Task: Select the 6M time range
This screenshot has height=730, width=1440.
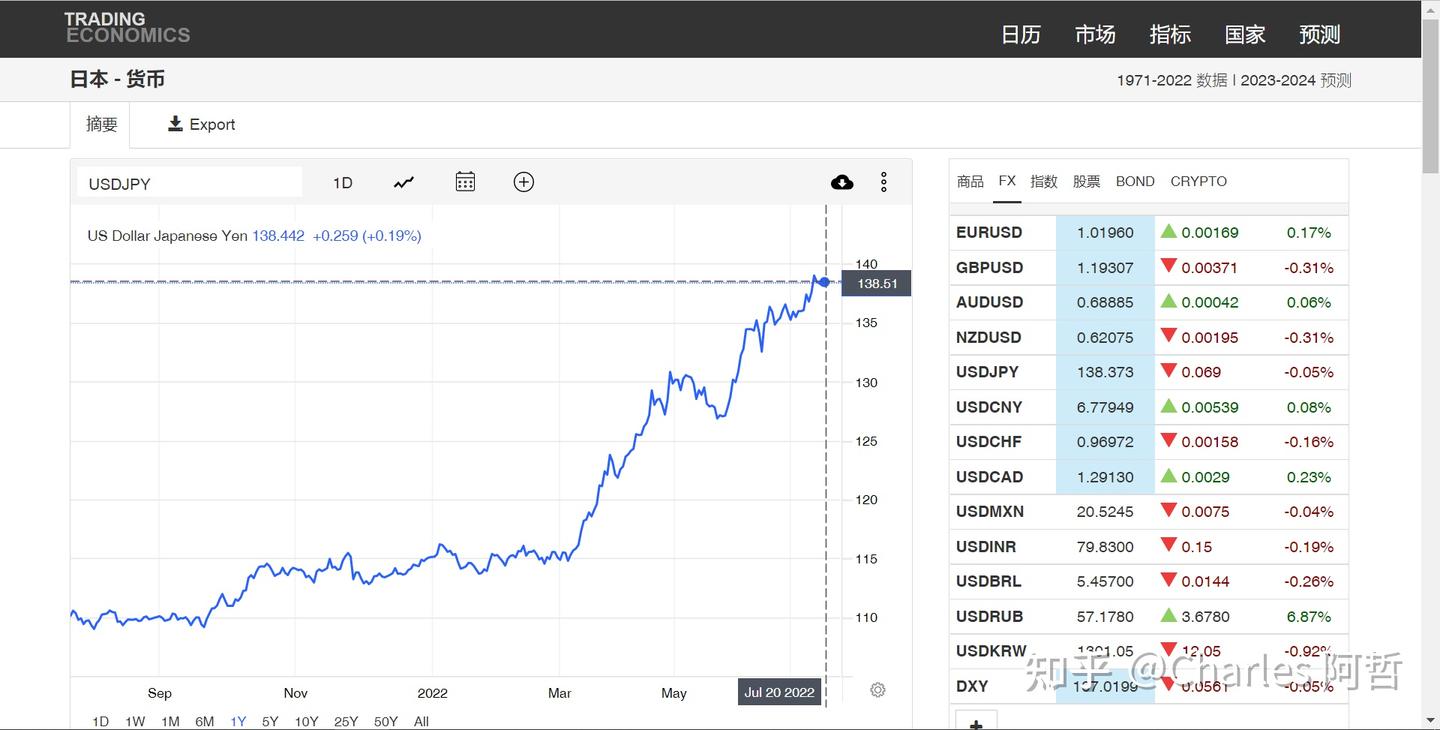Action: (x=204, y=721)
